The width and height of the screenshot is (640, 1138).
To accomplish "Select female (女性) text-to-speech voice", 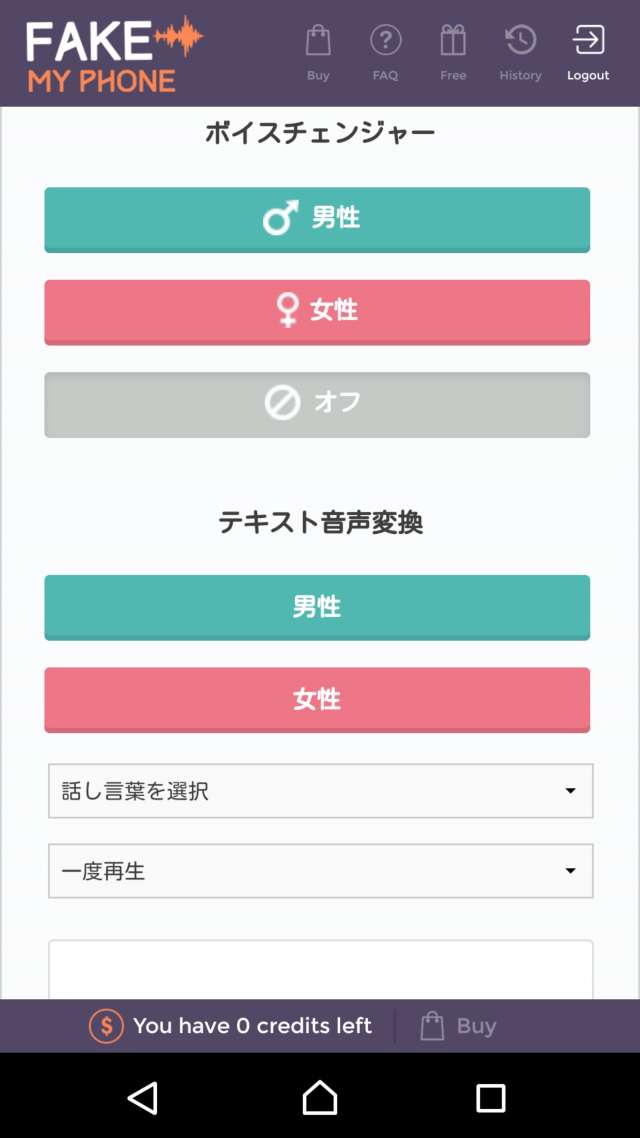I will coord(317,699).
